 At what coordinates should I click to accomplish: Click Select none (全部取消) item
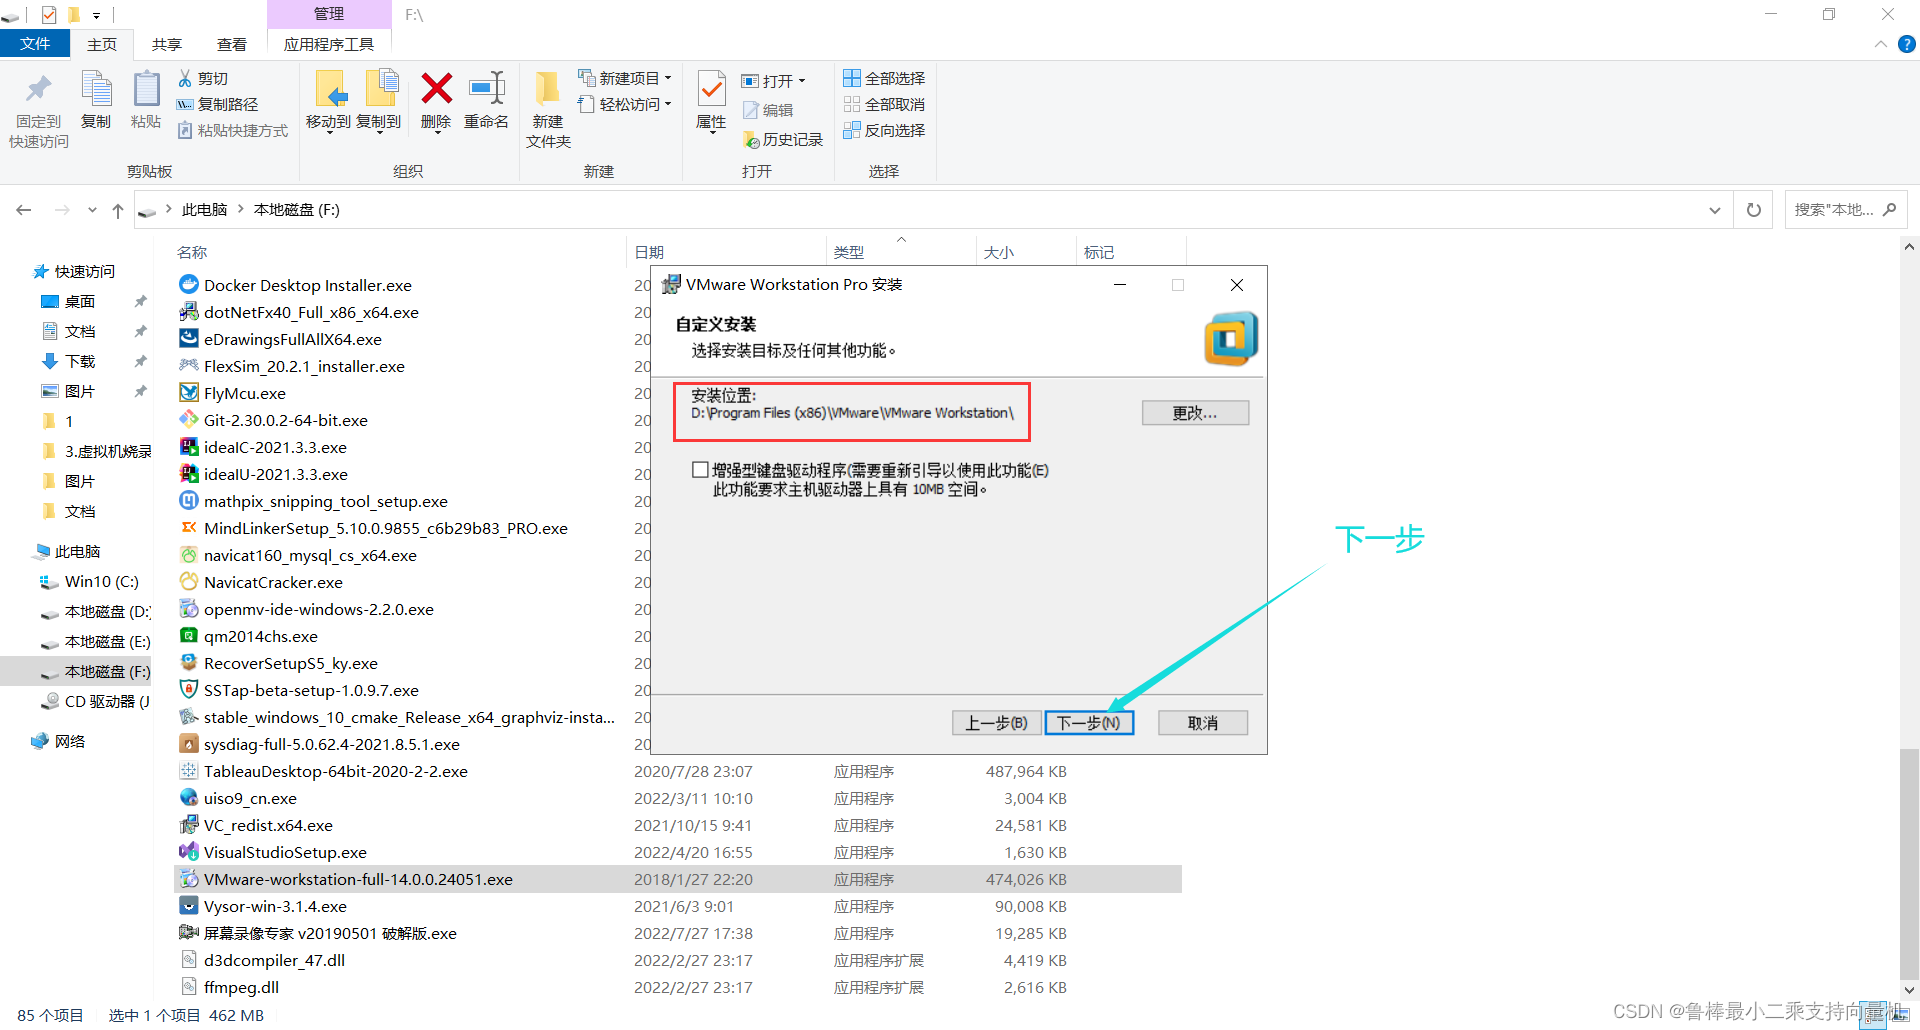pos(884,104)
